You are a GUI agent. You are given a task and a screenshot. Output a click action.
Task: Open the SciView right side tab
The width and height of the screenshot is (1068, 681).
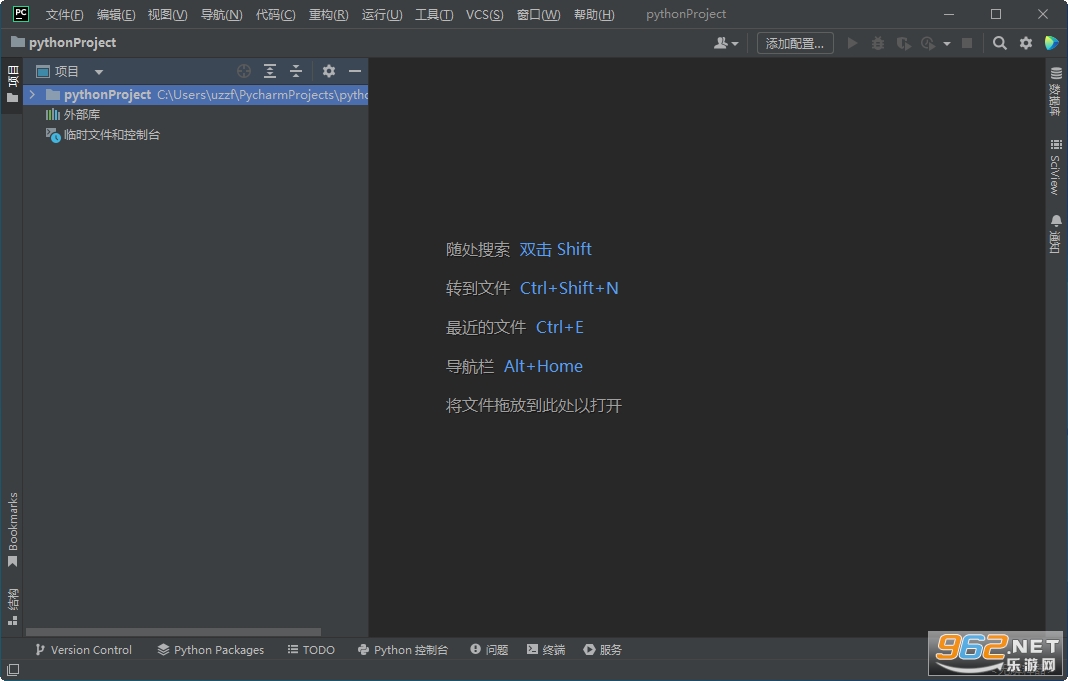point(1055,168)
